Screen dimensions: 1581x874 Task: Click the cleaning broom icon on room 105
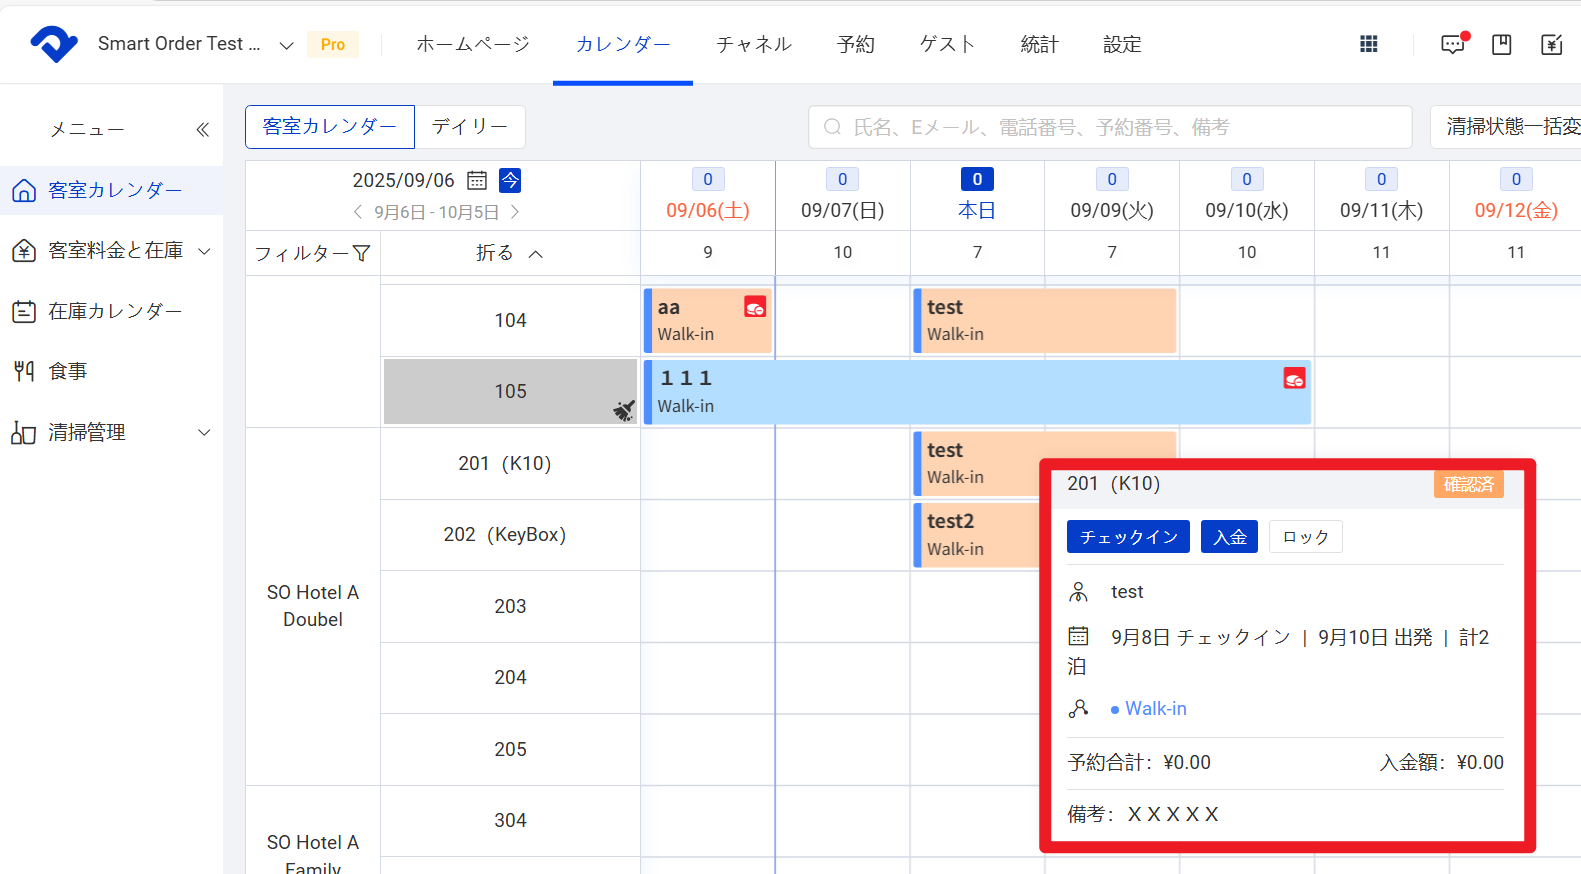pos(624,410)
